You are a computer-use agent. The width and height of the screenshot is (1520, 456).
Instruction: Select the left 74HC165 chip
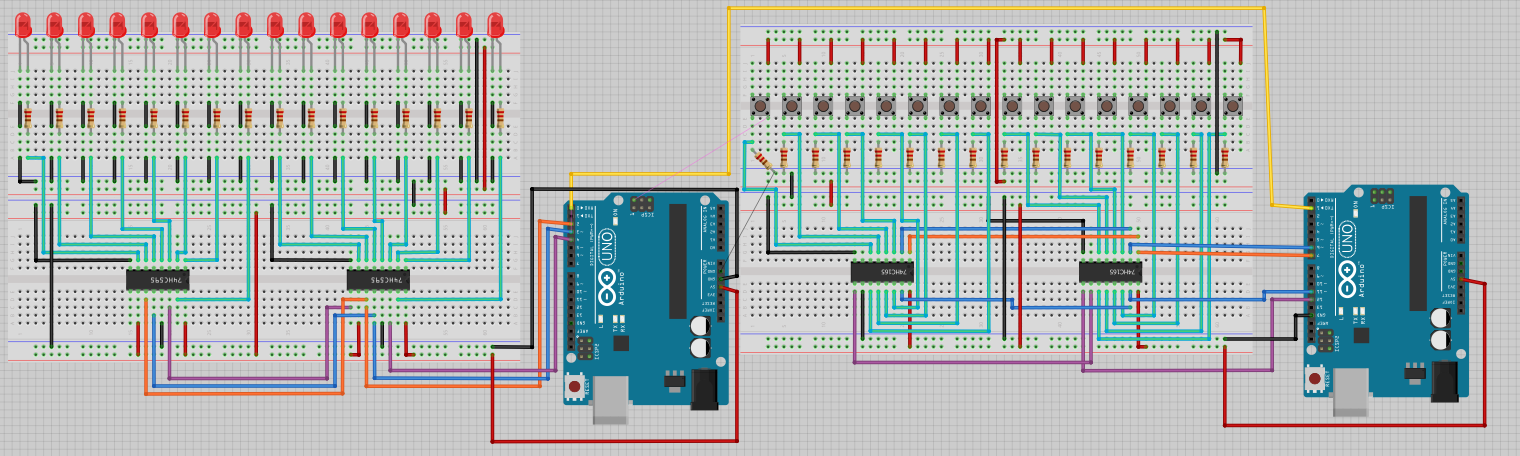point(882,271)
